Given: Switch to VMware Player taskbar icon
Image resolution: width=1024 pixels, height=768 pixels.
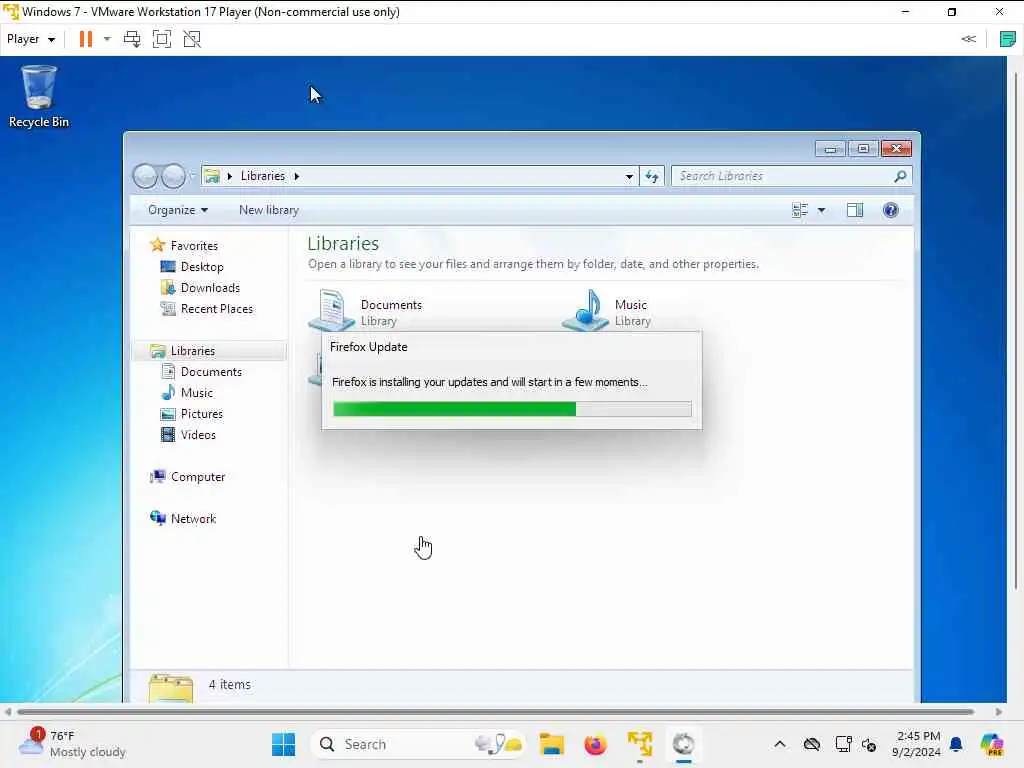Looking at the screenshot, I should tap(640, 744).
